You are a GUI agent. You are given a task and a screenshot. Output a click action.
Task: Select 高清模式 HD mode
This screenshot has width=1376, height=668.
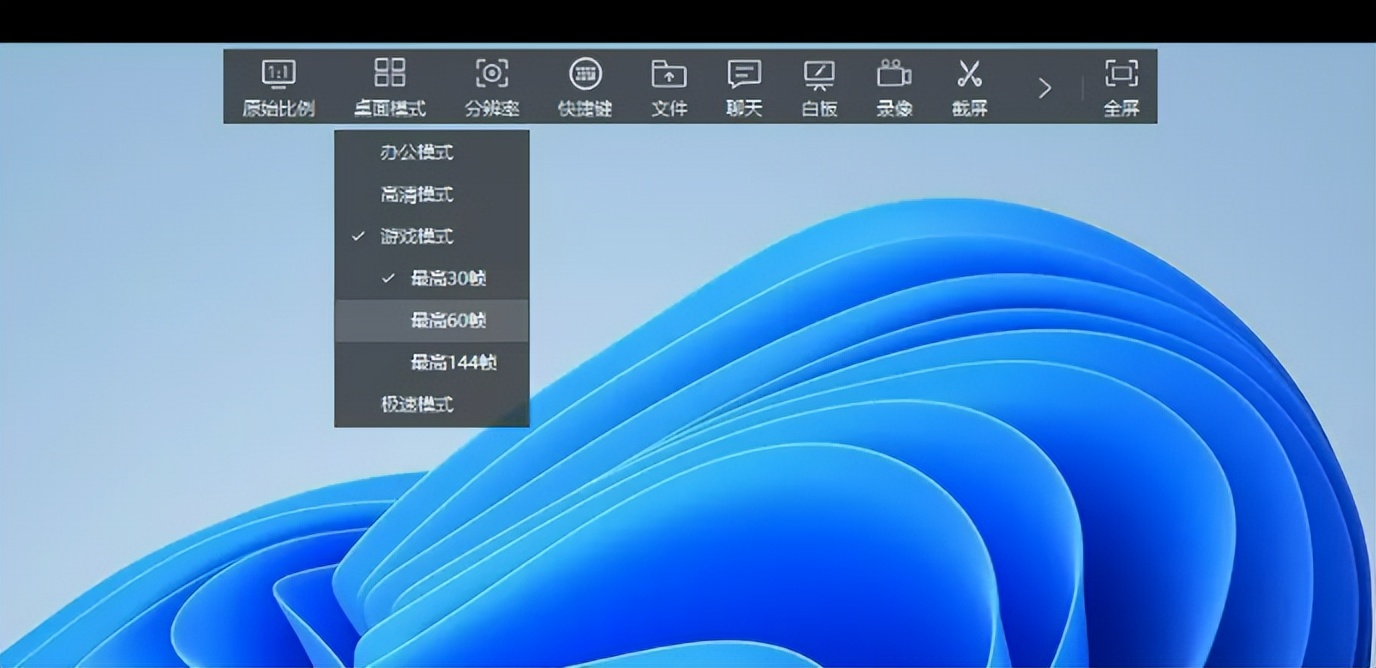point(432,194)
